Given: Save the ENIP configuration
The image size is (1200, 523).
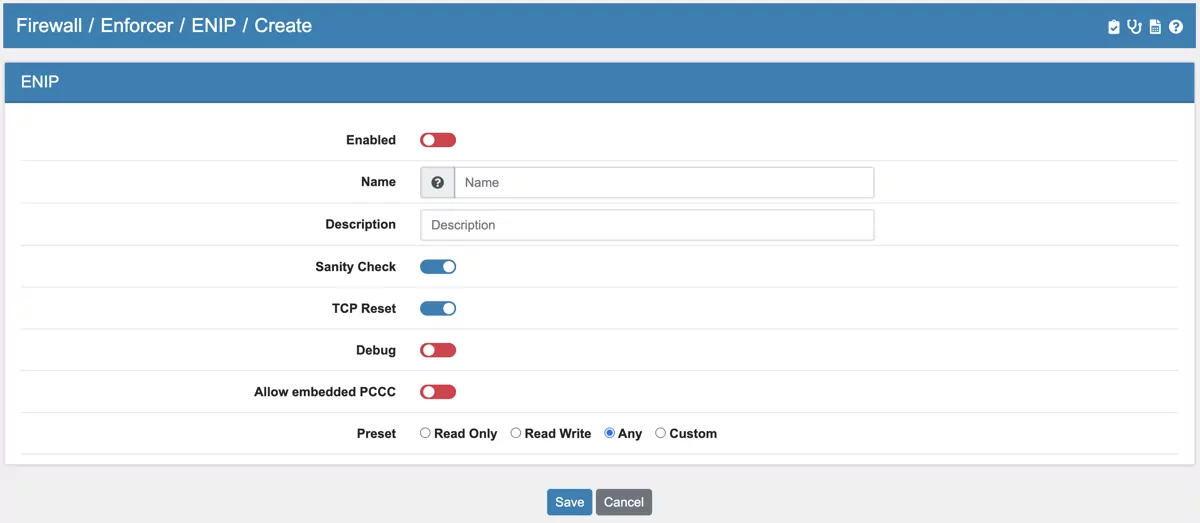Looking at the screenshot, I should tap(569, 502).
